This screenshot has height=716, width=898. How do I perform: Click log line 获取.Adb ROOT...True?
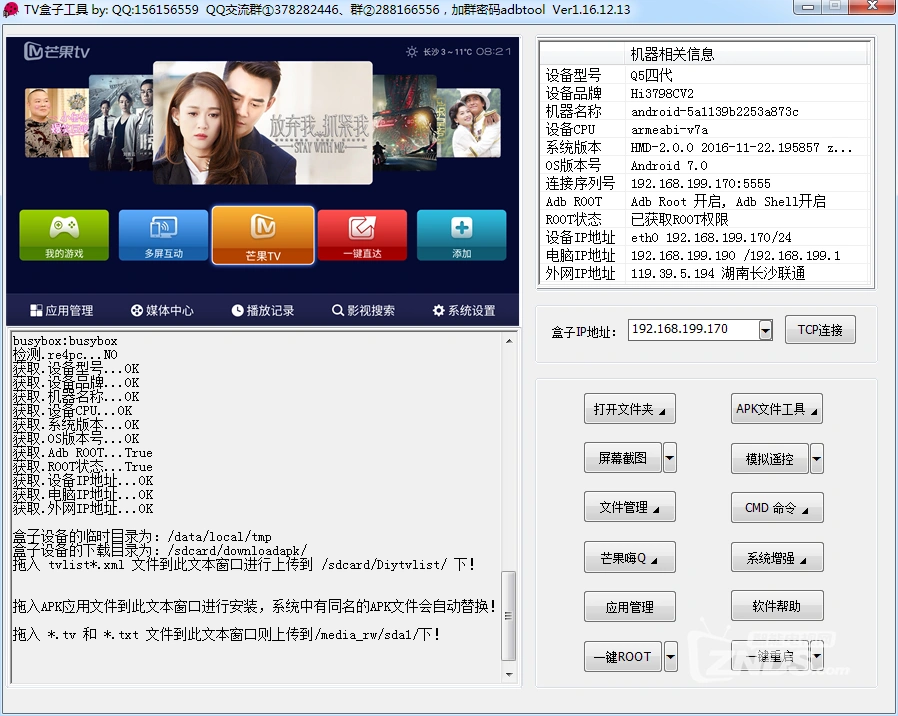[x=82, y=453]
